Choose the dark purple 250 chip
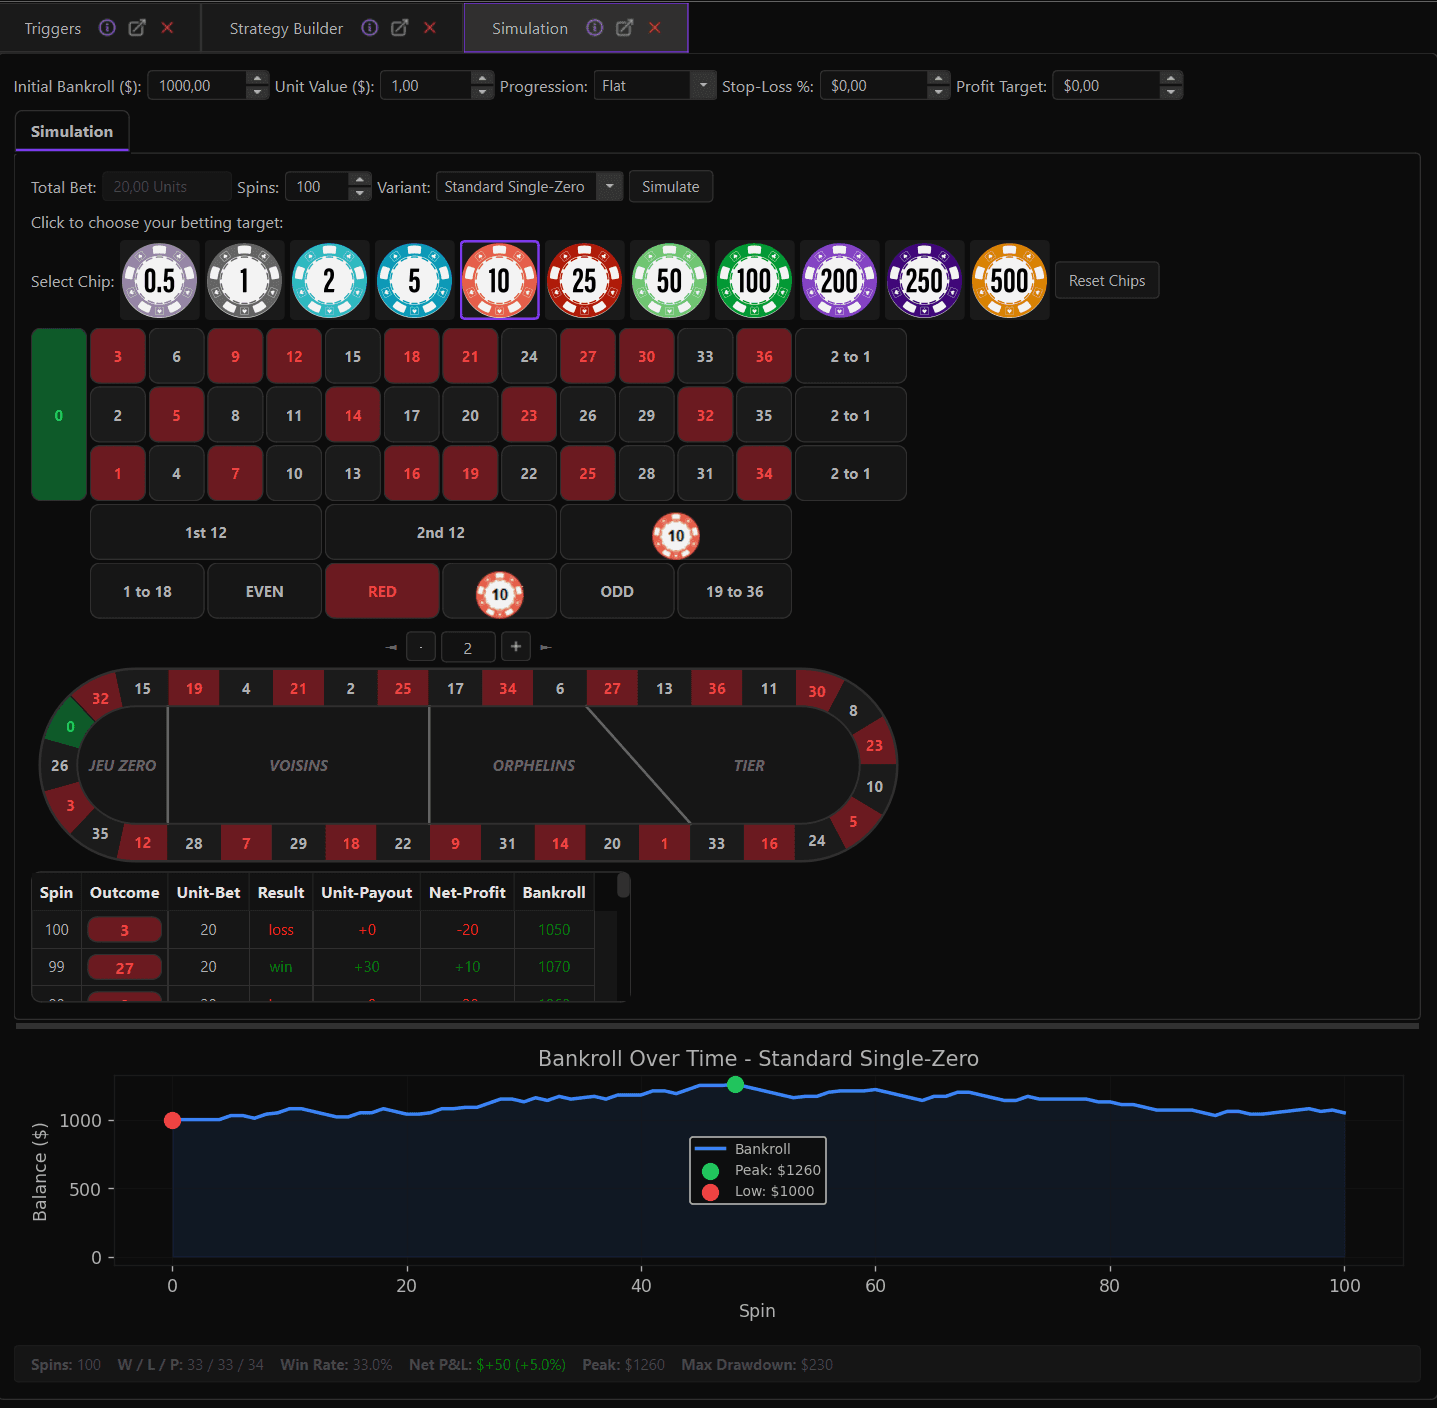Viewport: 1437px width, 1408px height. coord(925,281)
